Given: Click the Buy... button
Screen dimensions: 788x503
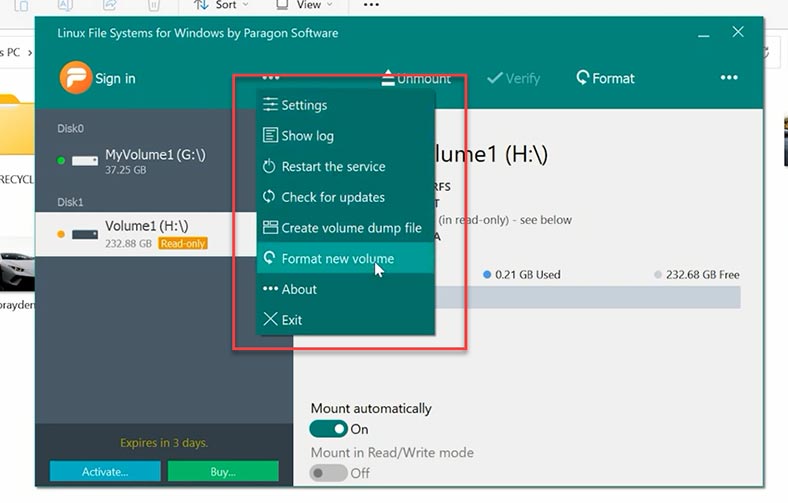Looking at the screenshot, I should (223, 471).
